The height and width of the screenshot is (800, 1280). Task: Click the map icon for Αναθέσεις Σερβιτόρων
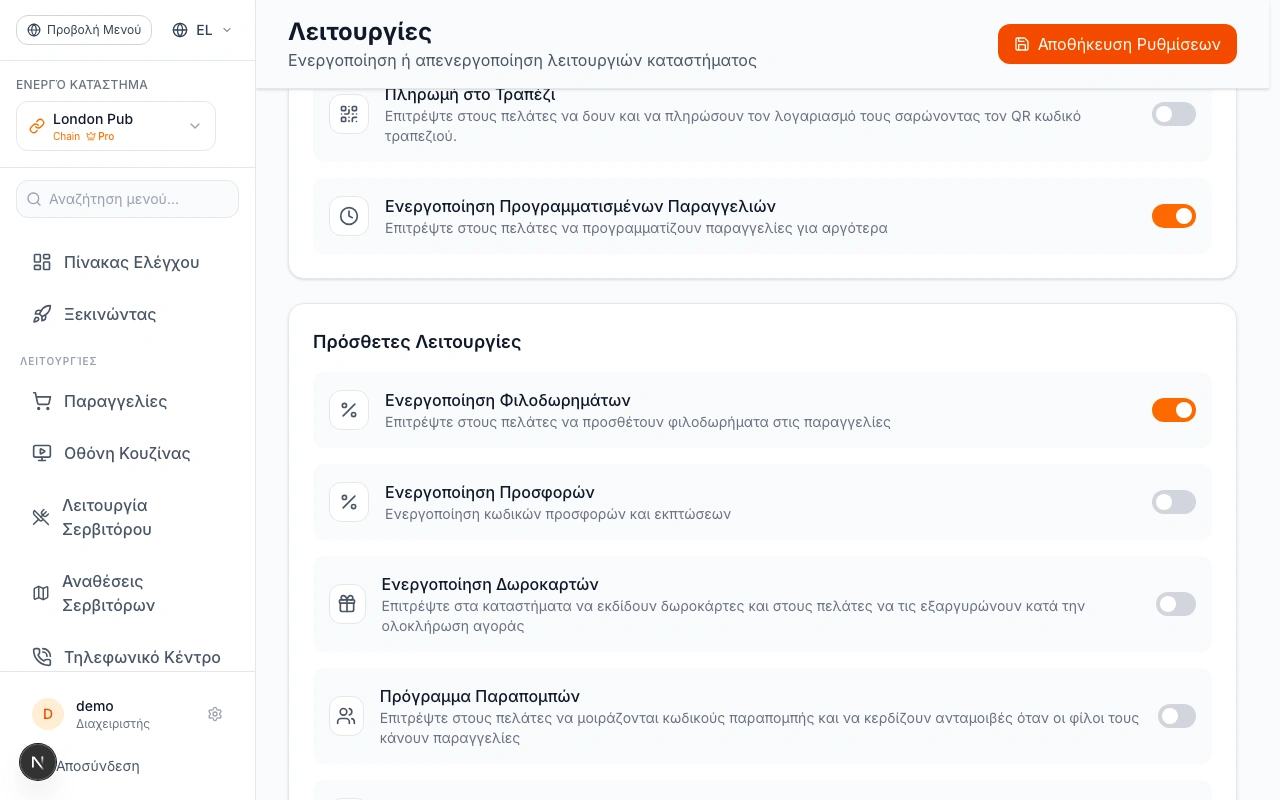pyautogui.click(x=41, y=593)
